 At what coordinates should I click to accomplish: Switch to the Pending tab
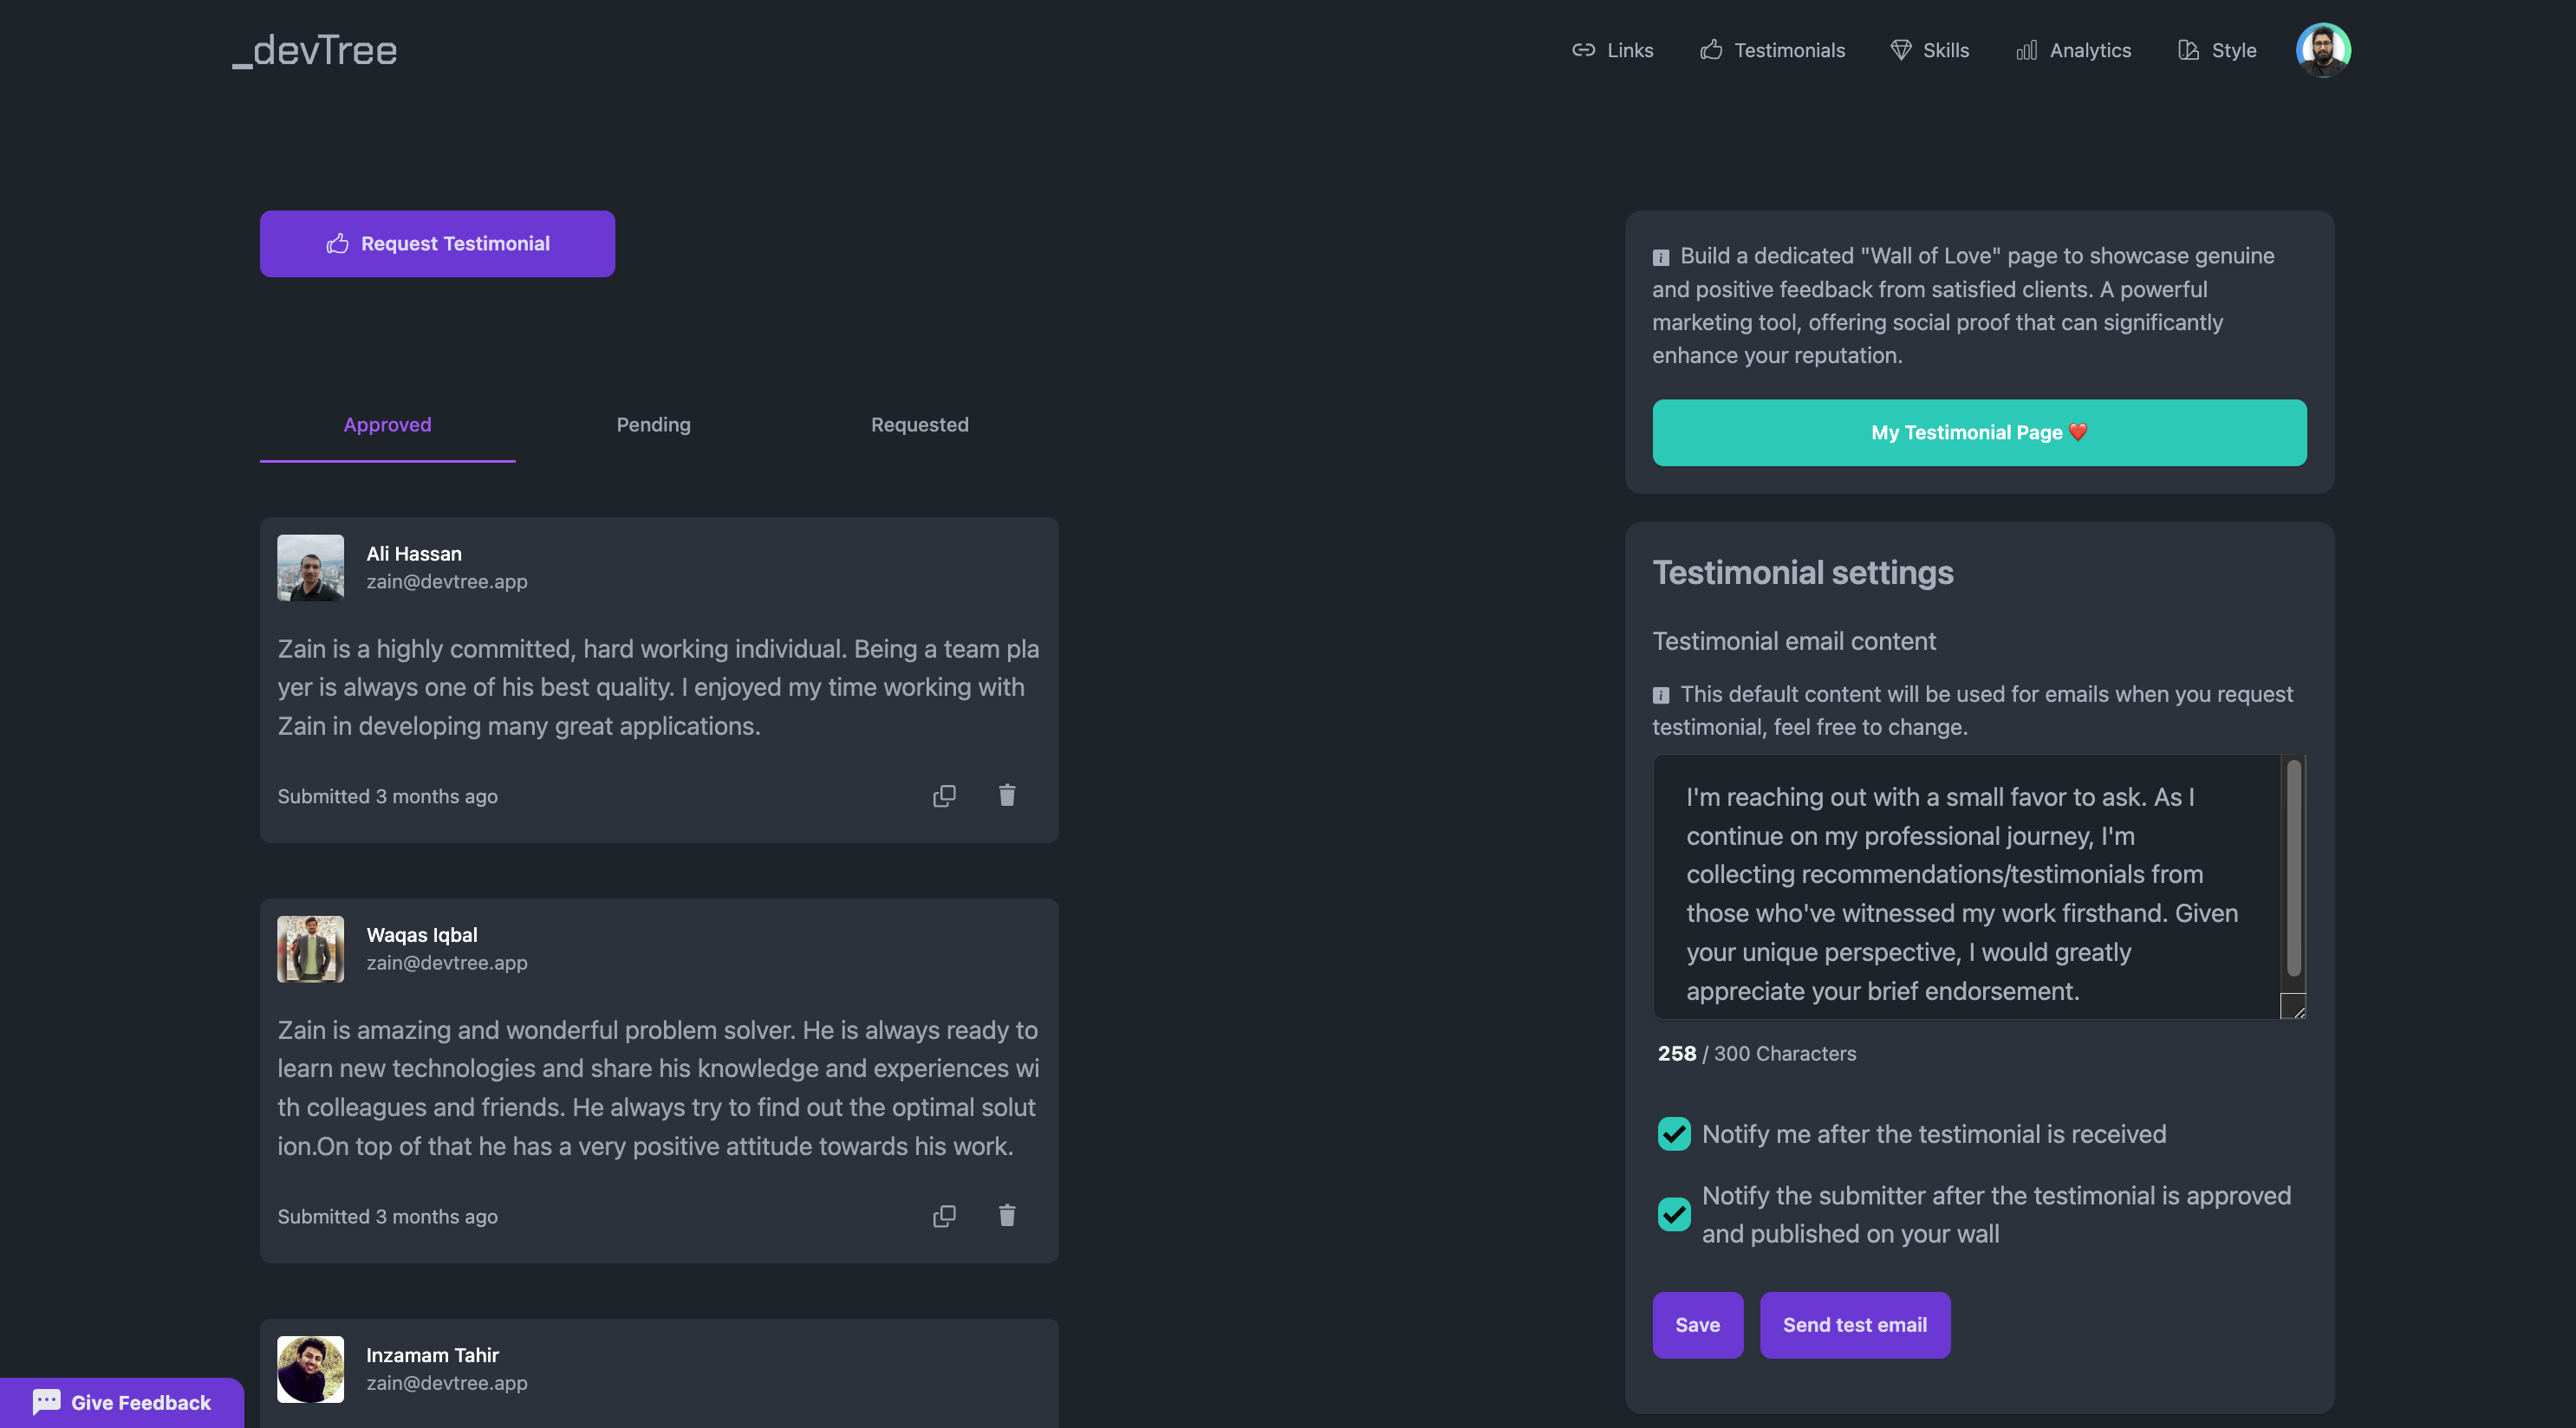coord(653,424)
